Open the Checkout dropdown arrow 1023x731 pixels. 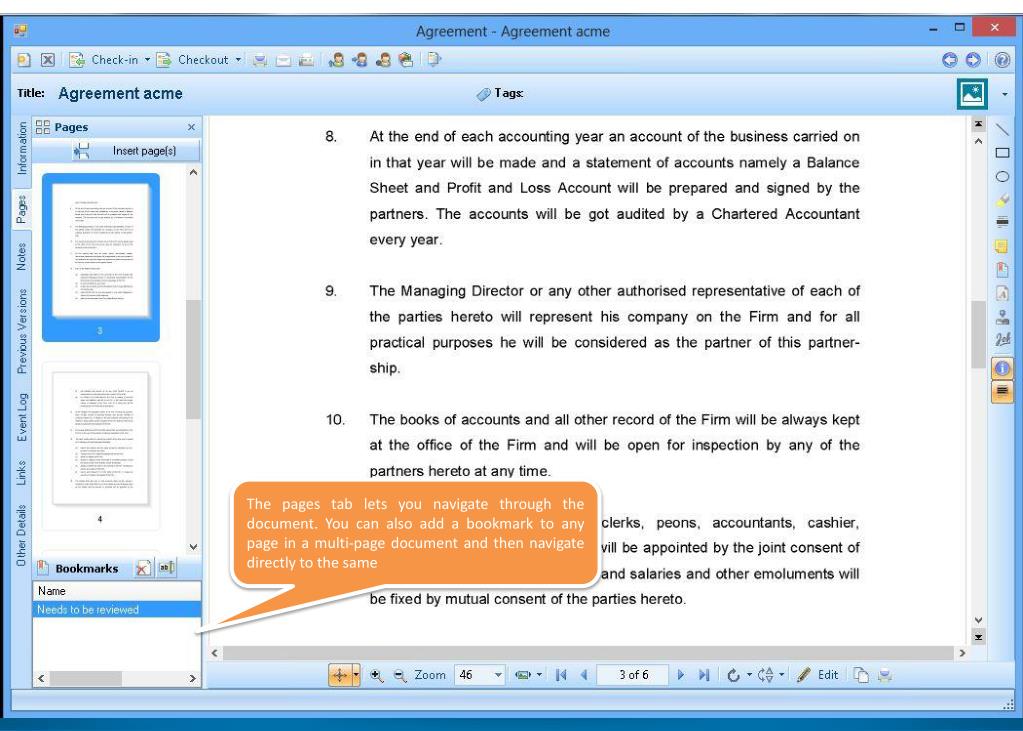tap(238, 60)
